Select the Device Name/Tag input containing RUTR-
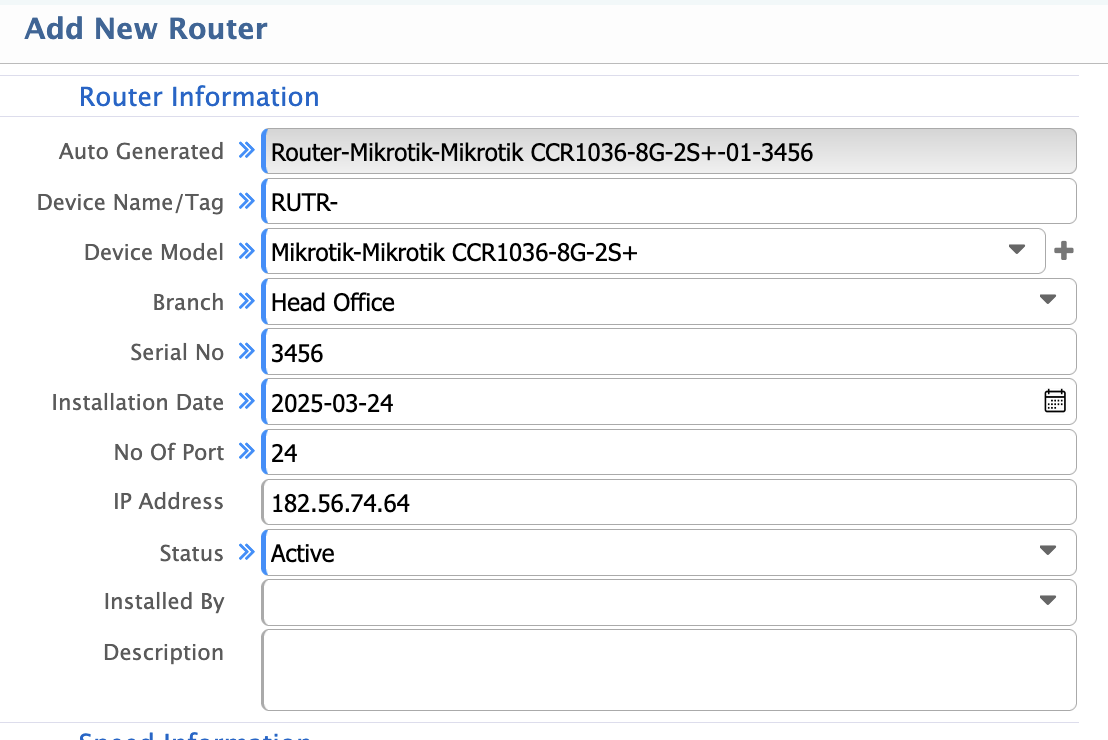The image size is (1108, 740). pos(600,201)
